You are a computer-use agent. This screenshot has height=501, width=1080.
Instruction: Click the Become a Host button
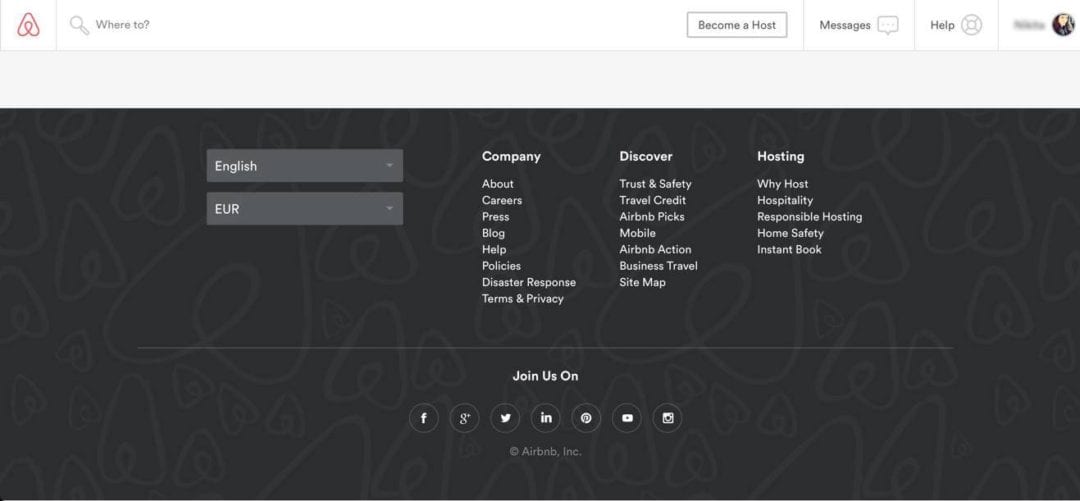pyautogui.click(x=737, y=25)
